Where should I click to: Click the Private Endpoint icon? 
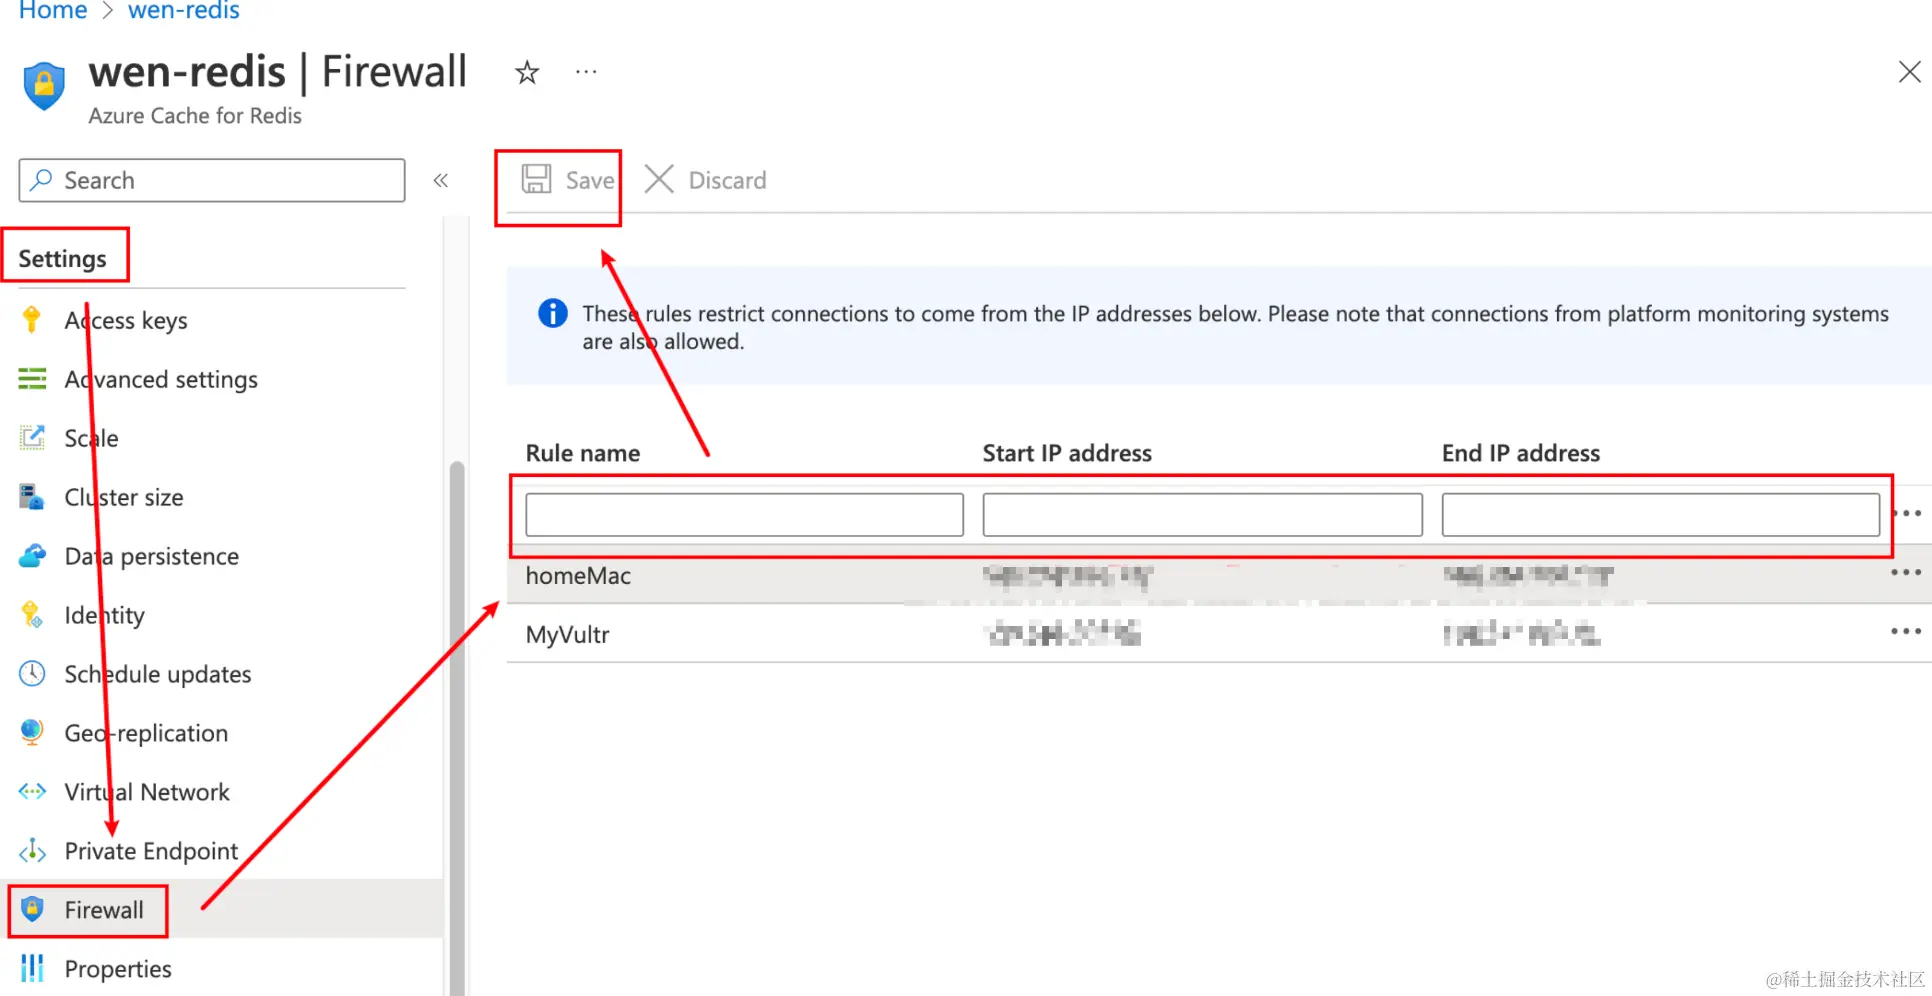(x=32, y=851)
